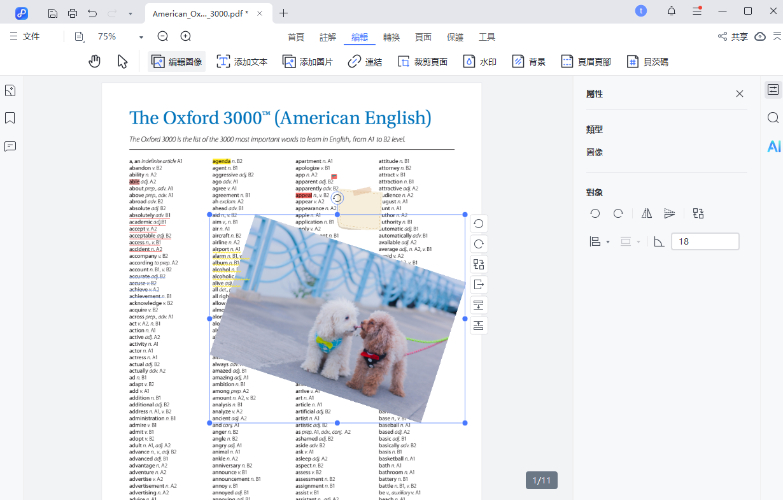Open the hamburger menu with the red dot
Screen dimensions: 783x500
(698, 11)
